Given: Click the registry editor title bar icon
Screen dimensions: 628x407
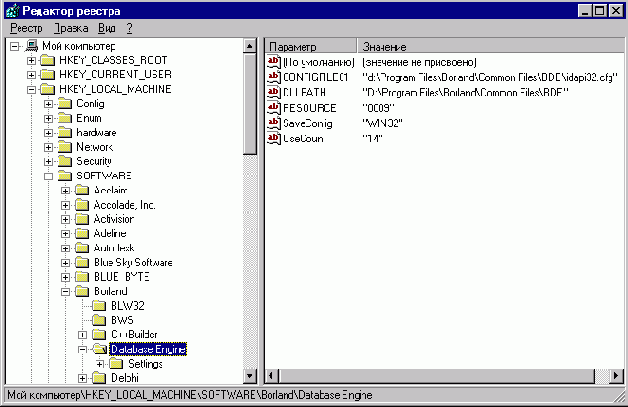Looking at the screenshot, I should [x=13, y=11].
